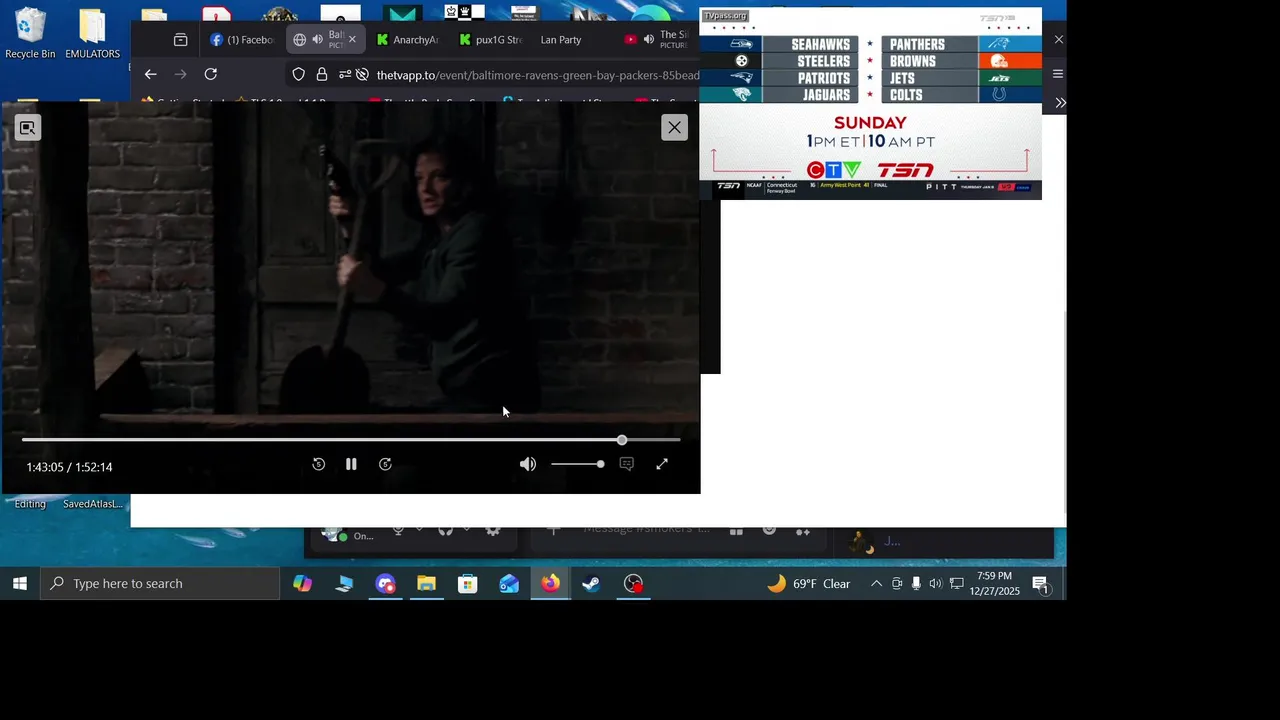1280x720 pixels.
Task: Open Outlook mail from the taskbar
Action: 509,584
